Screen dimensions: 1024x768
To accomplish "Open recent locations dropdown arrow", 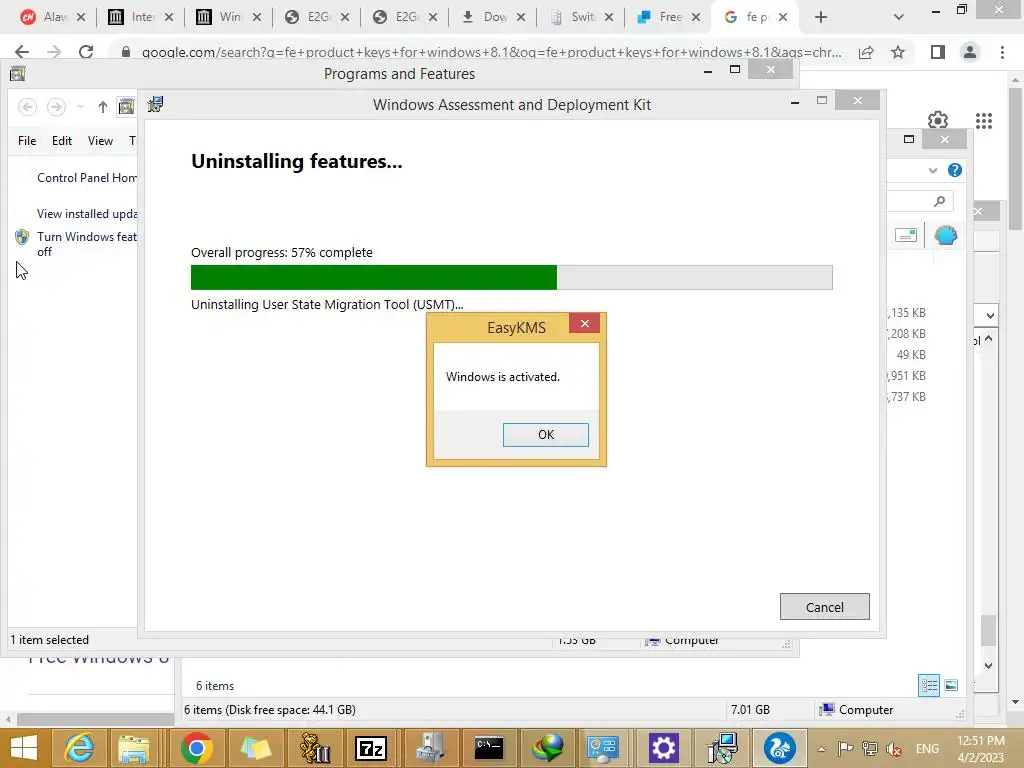I will pos(80,107).
